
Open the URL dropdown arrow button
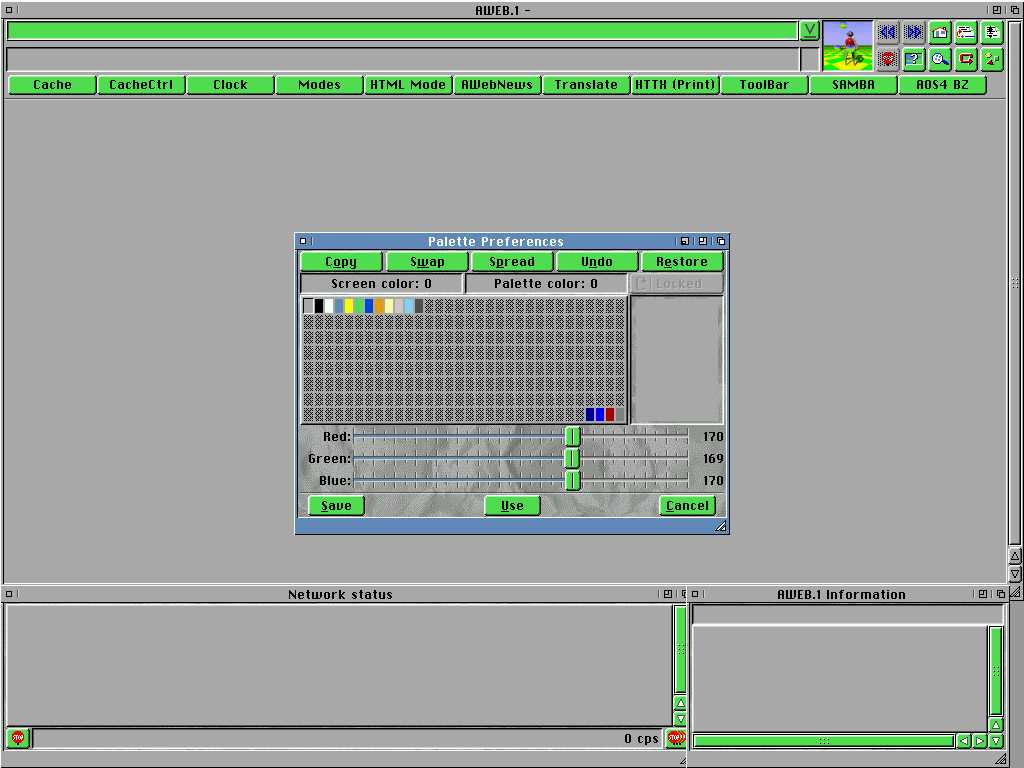pos(809,31)
